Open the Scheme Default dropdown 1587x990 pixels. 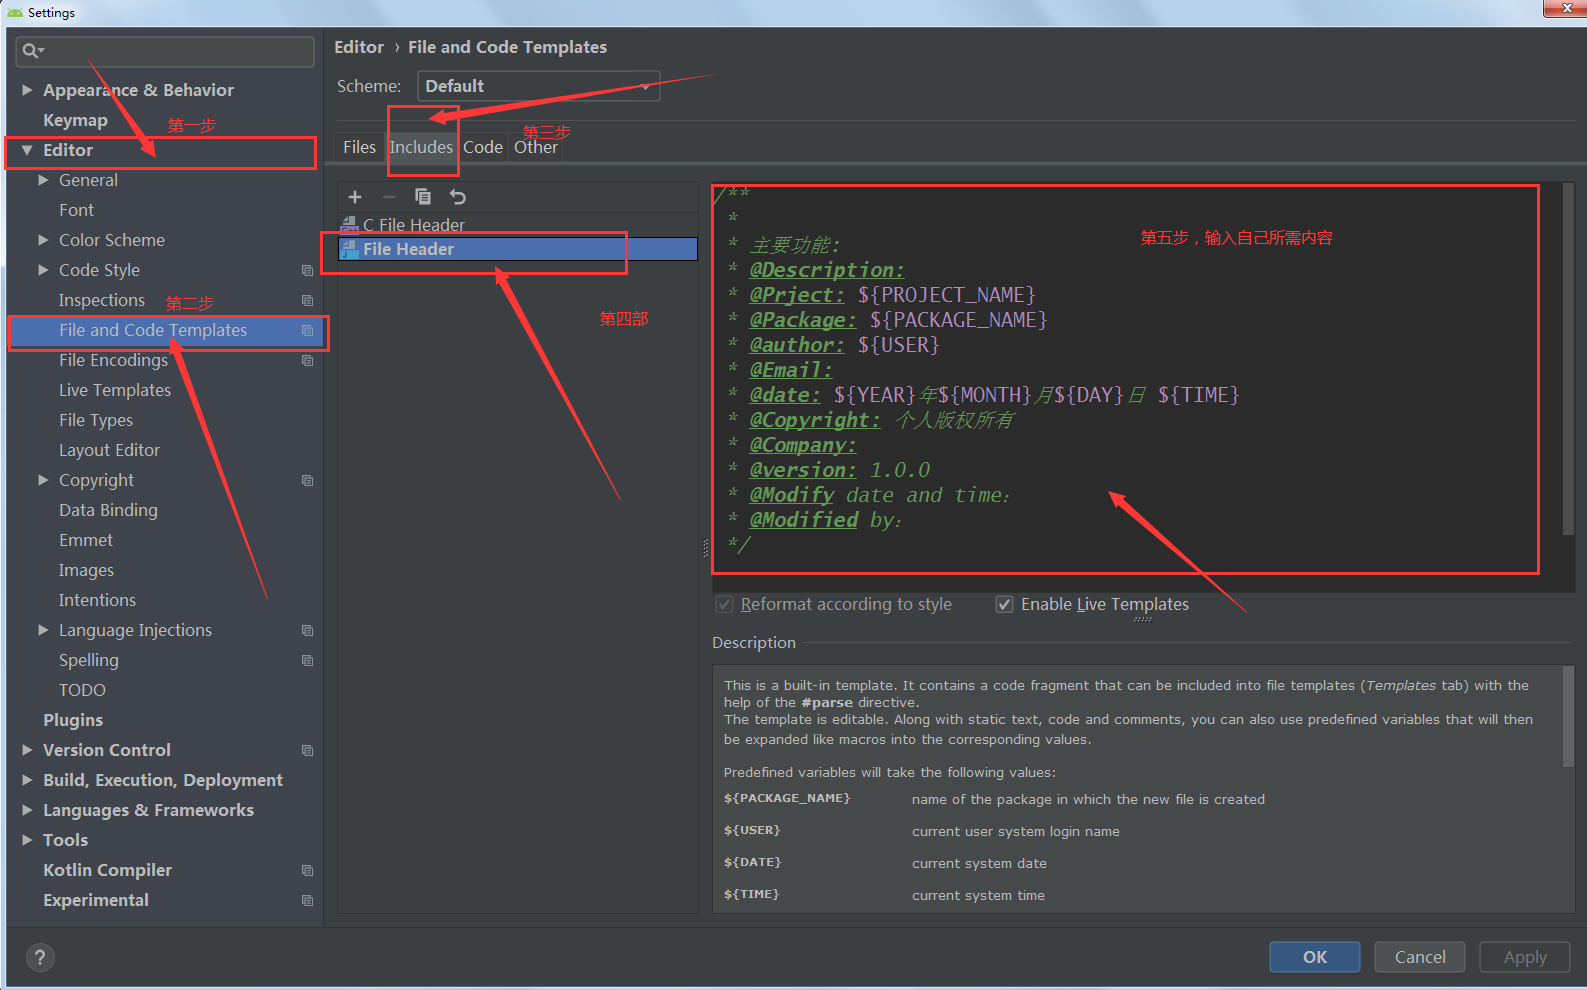[x=539, y=86]
